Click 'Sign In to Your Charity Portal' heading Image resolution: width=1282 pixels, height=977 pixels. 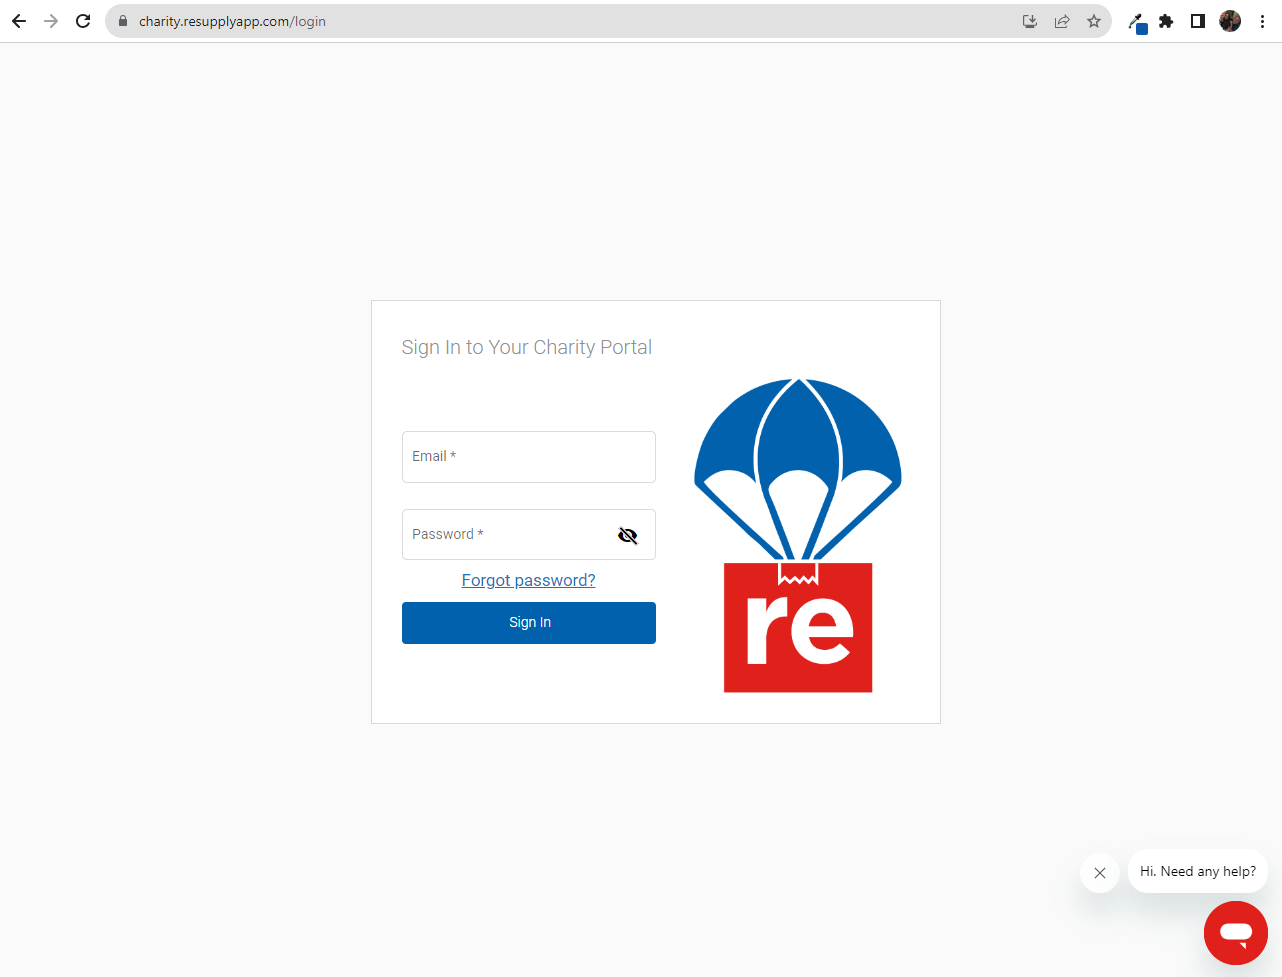click(x=527, y=347)
